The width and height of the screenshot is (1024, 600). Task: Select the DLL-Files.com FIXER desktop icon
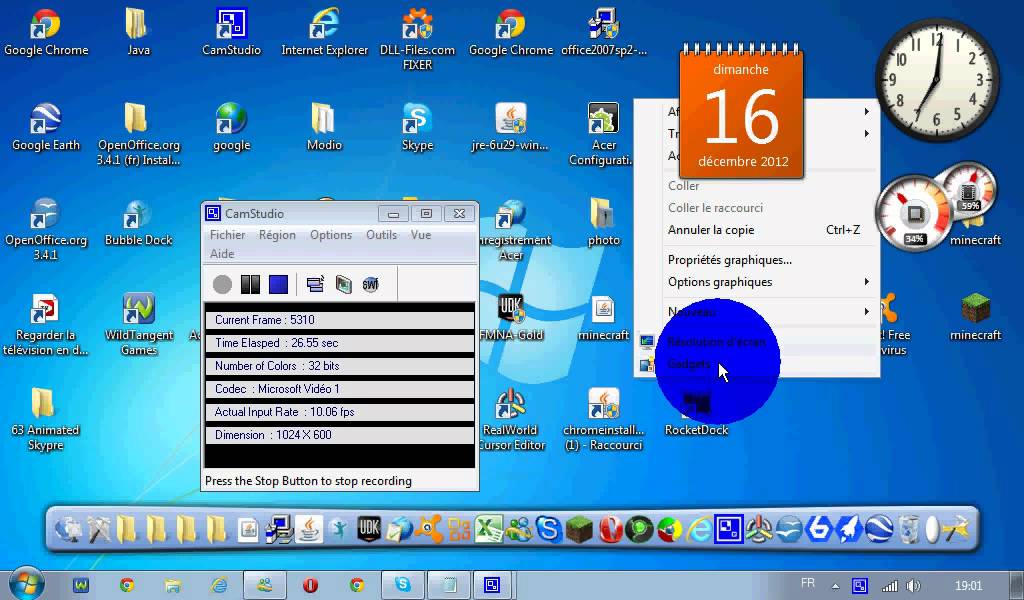coord(417,39)
